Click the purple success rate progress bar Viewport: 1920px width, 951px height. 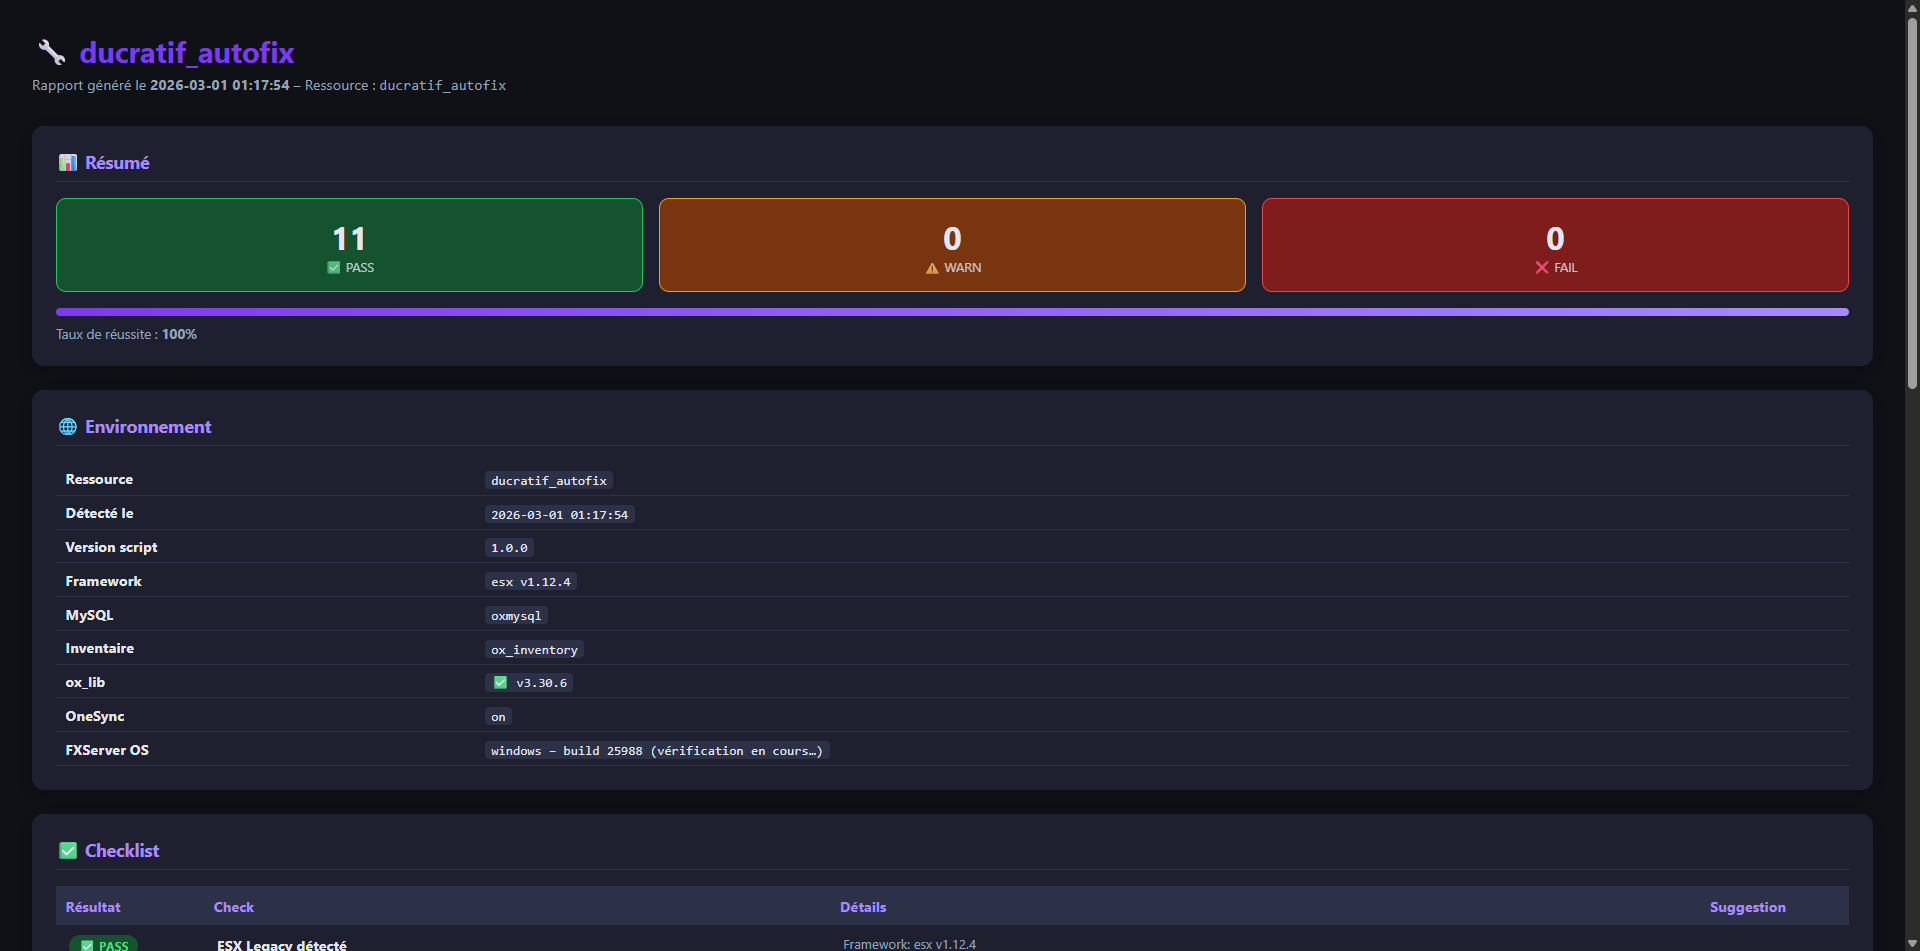point(952,311)
